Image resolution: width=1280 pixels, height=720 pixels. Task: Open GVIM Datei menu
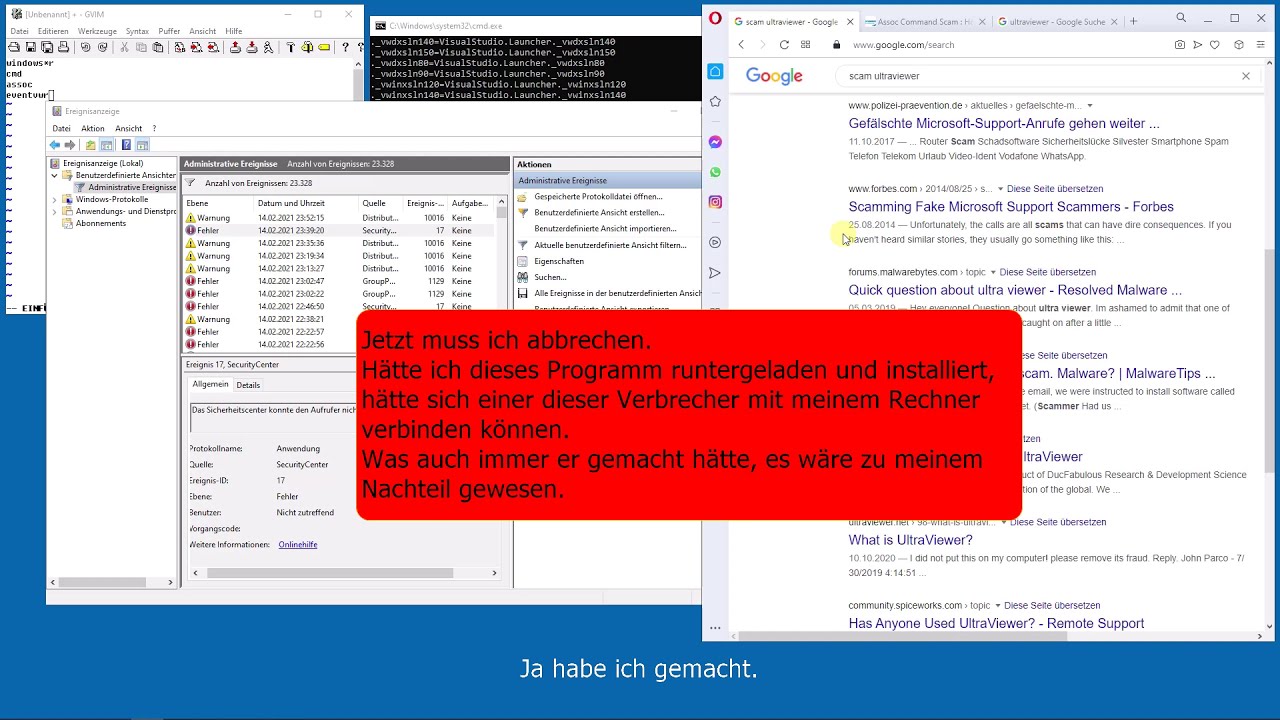click(x=20, y=31)
